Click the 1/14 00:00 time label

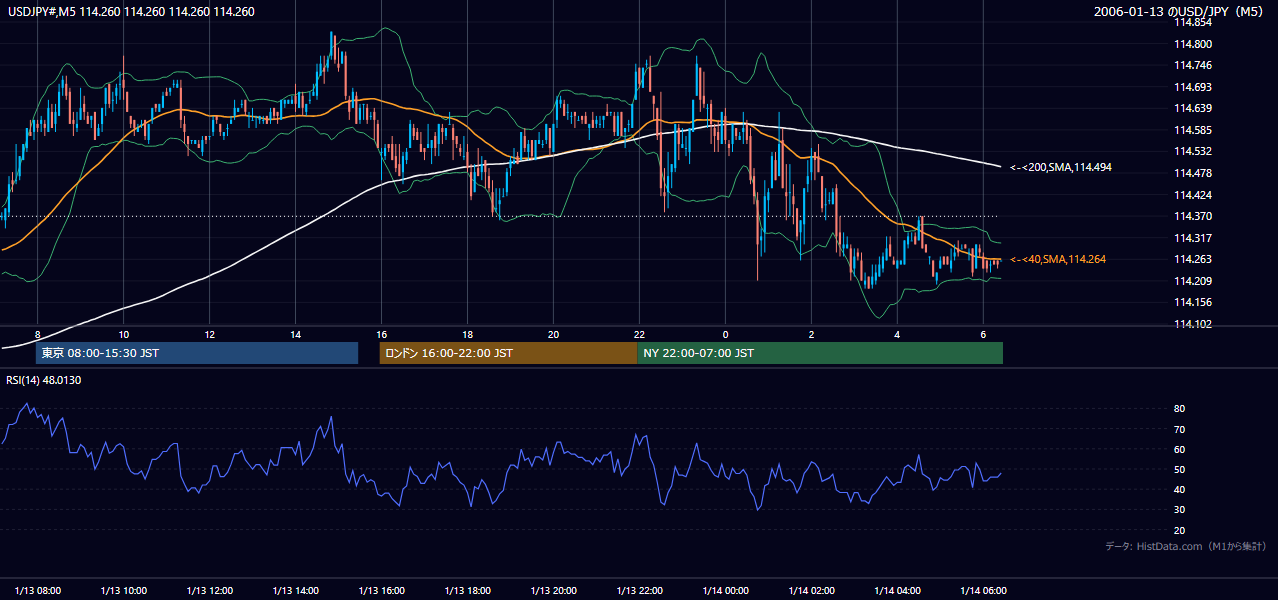[725, 590]
